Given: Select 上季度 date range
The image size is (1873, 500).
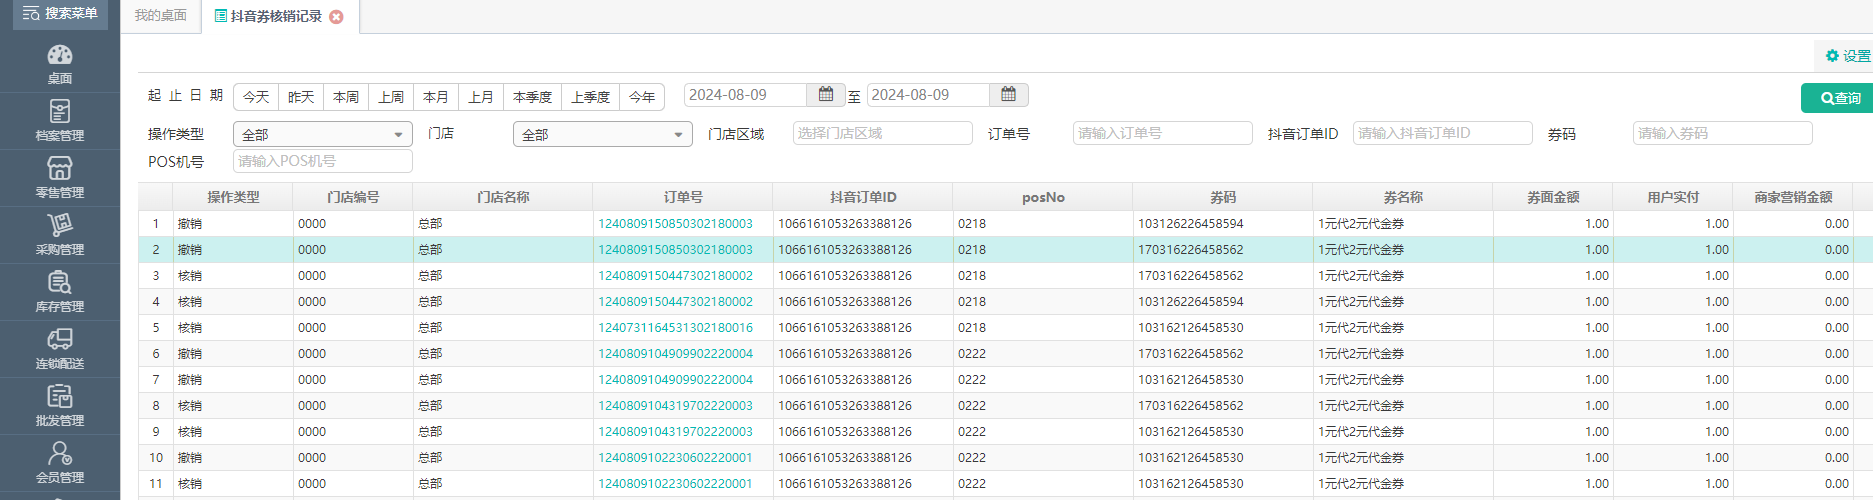Looking at the screenshot, I should point(591,96).
